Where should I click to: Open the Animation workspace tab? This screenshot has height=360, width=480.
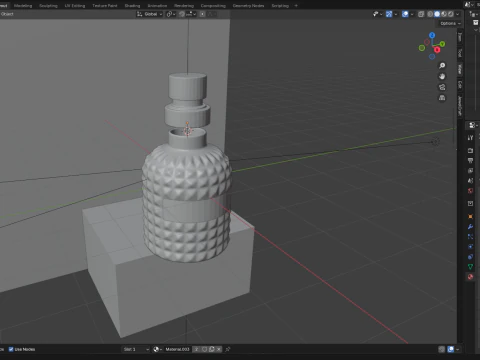(x=157, y=6)
